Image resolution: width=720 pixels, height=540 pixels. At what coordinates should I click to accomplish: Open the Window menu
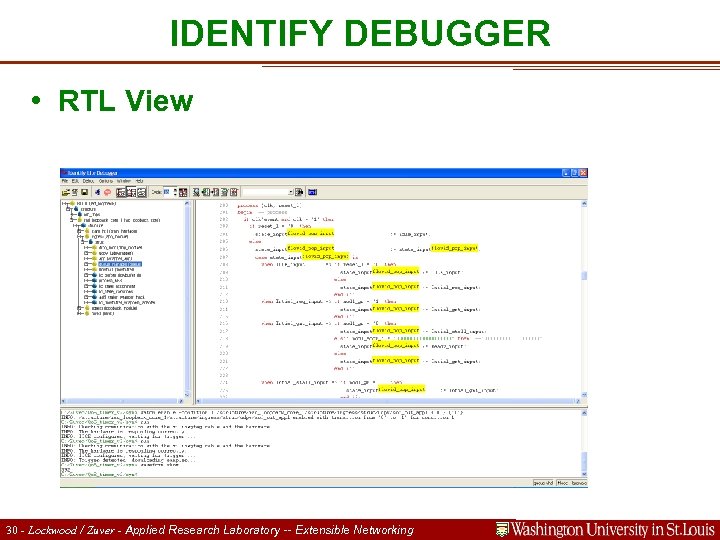coord(124,181)
